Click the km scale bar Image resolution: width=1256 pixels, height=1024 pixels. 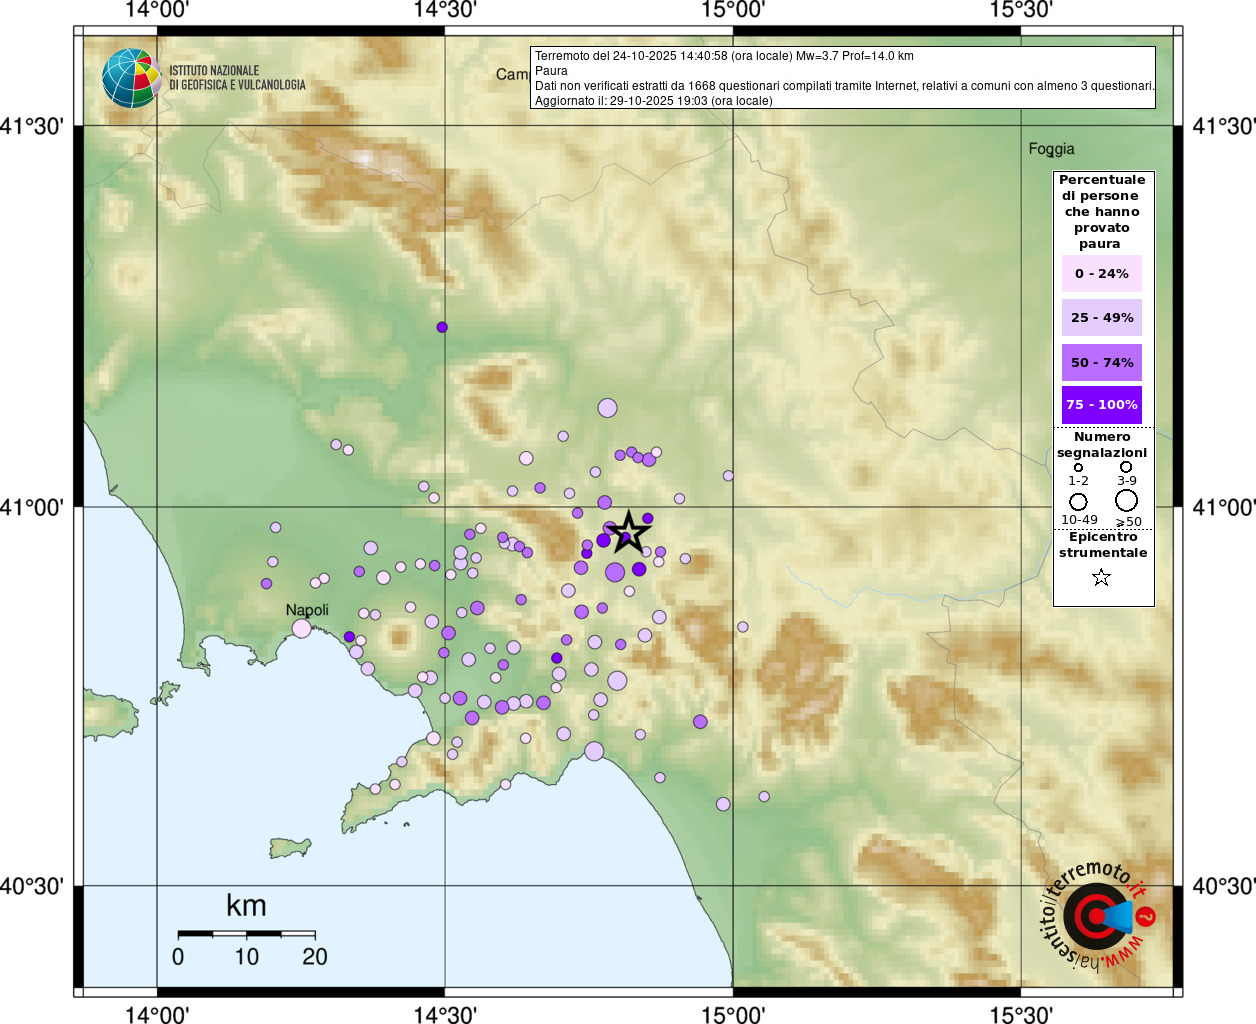point(247,934)
